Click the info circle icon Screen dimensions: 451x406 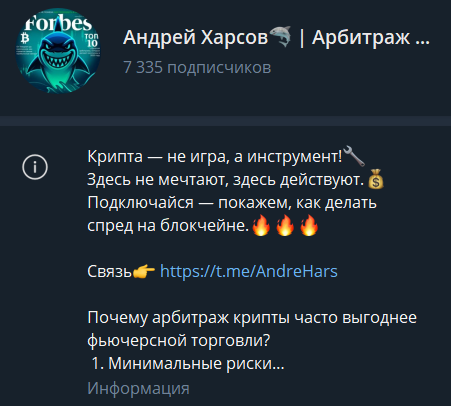35,167
